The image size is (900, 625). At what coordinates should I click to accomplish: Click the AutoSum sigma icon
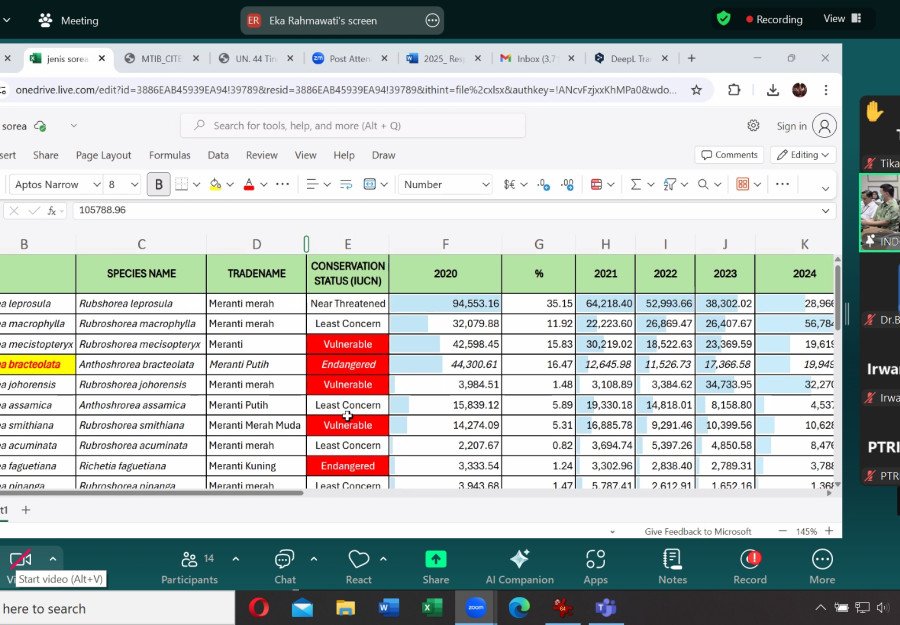coord(635,185)
